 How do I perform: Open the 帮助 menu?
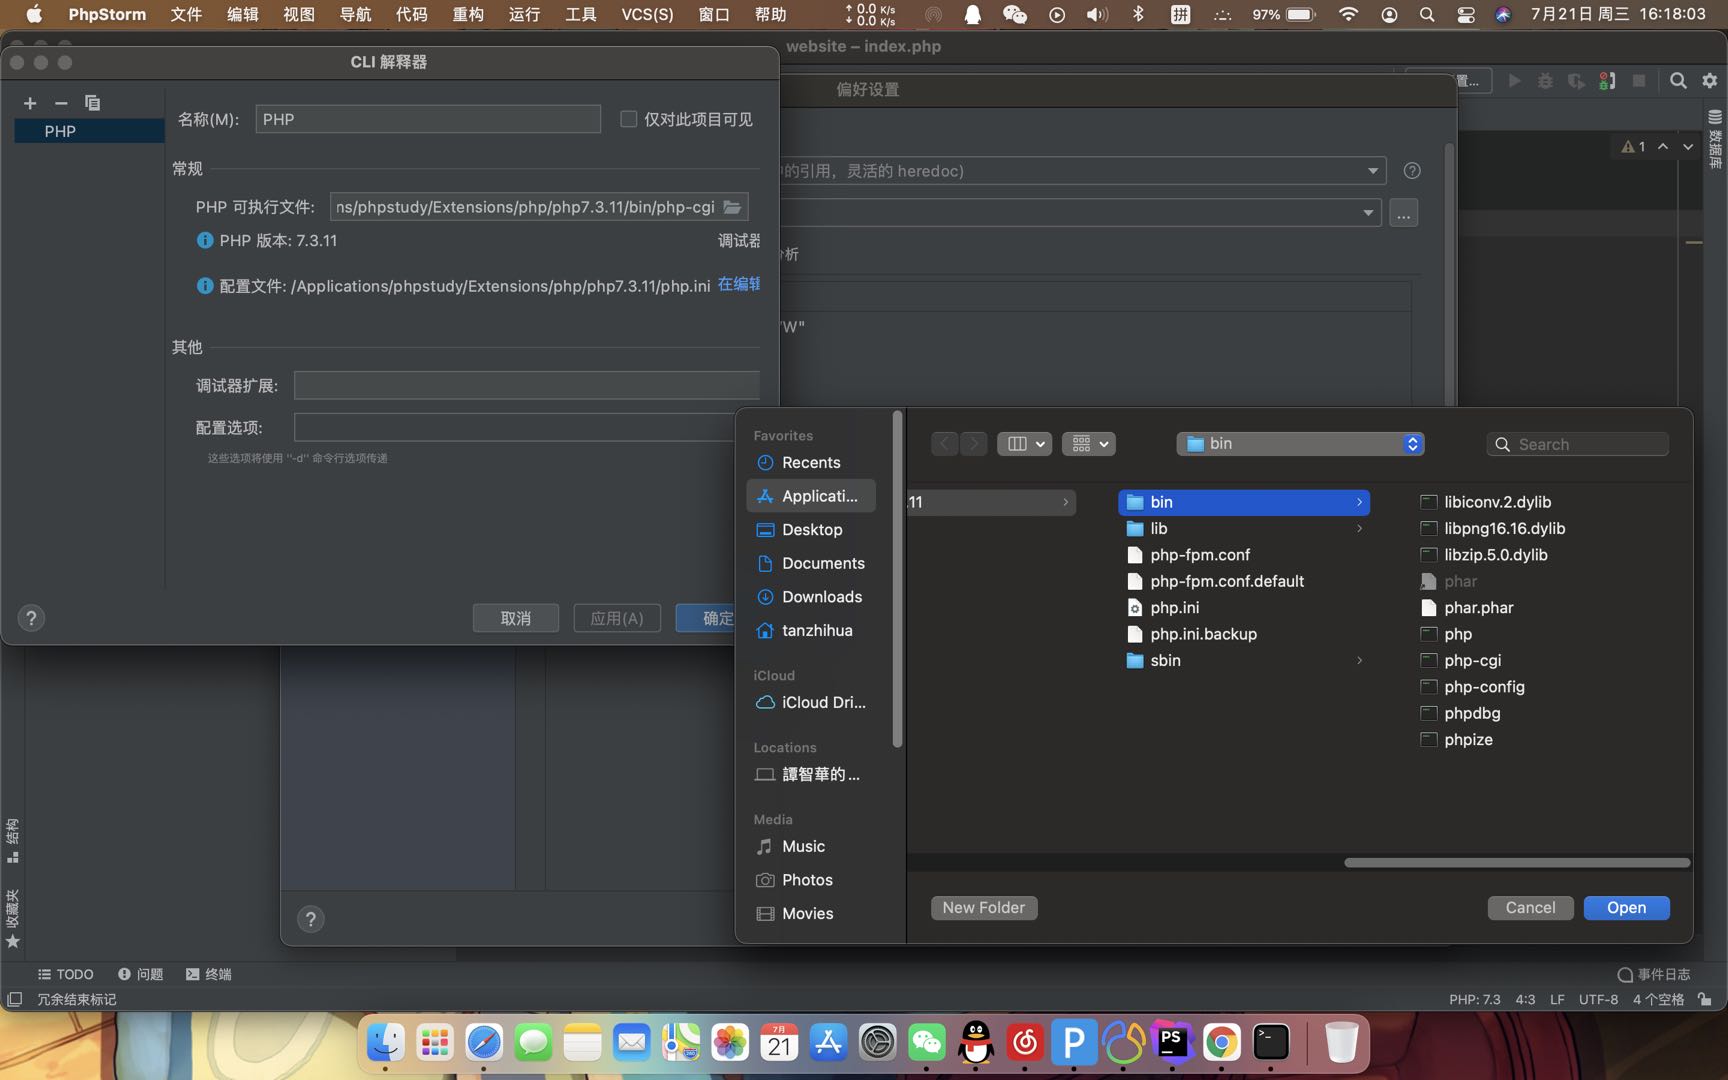[x=770, y=14]
